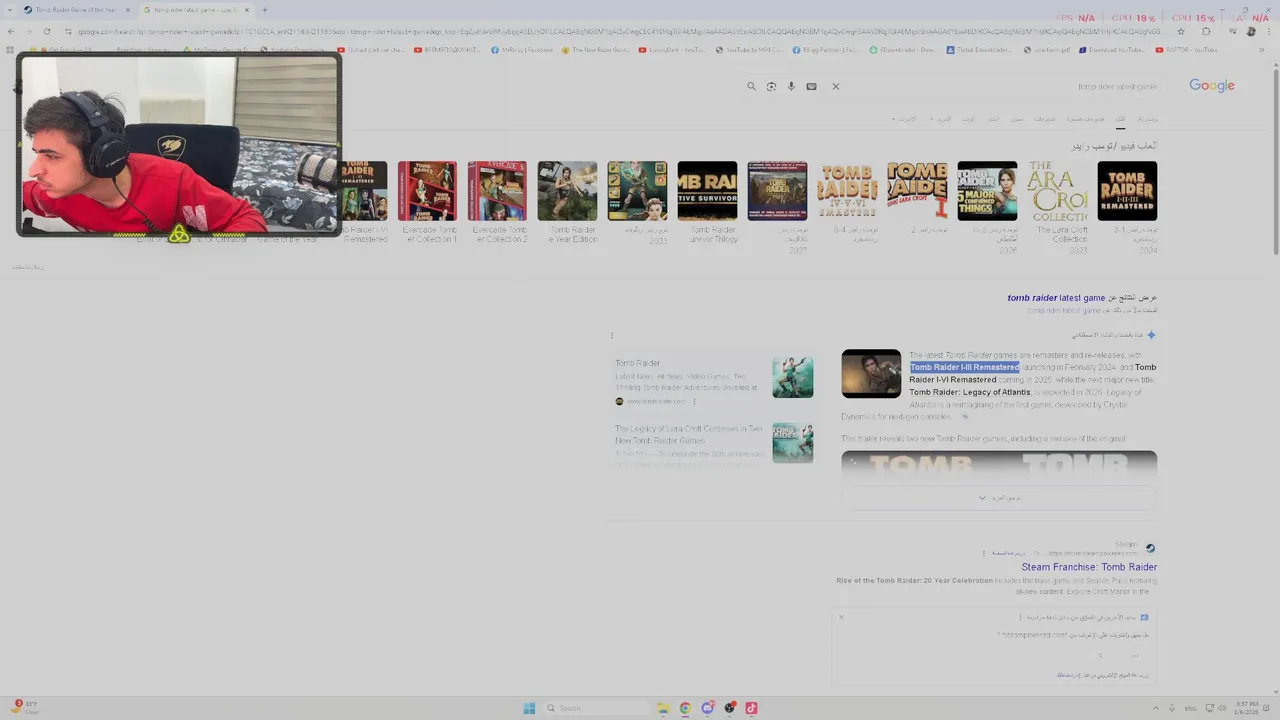Open three-dot menu on AI overview sources
The image size is (1280, 720).
[612, 335]
